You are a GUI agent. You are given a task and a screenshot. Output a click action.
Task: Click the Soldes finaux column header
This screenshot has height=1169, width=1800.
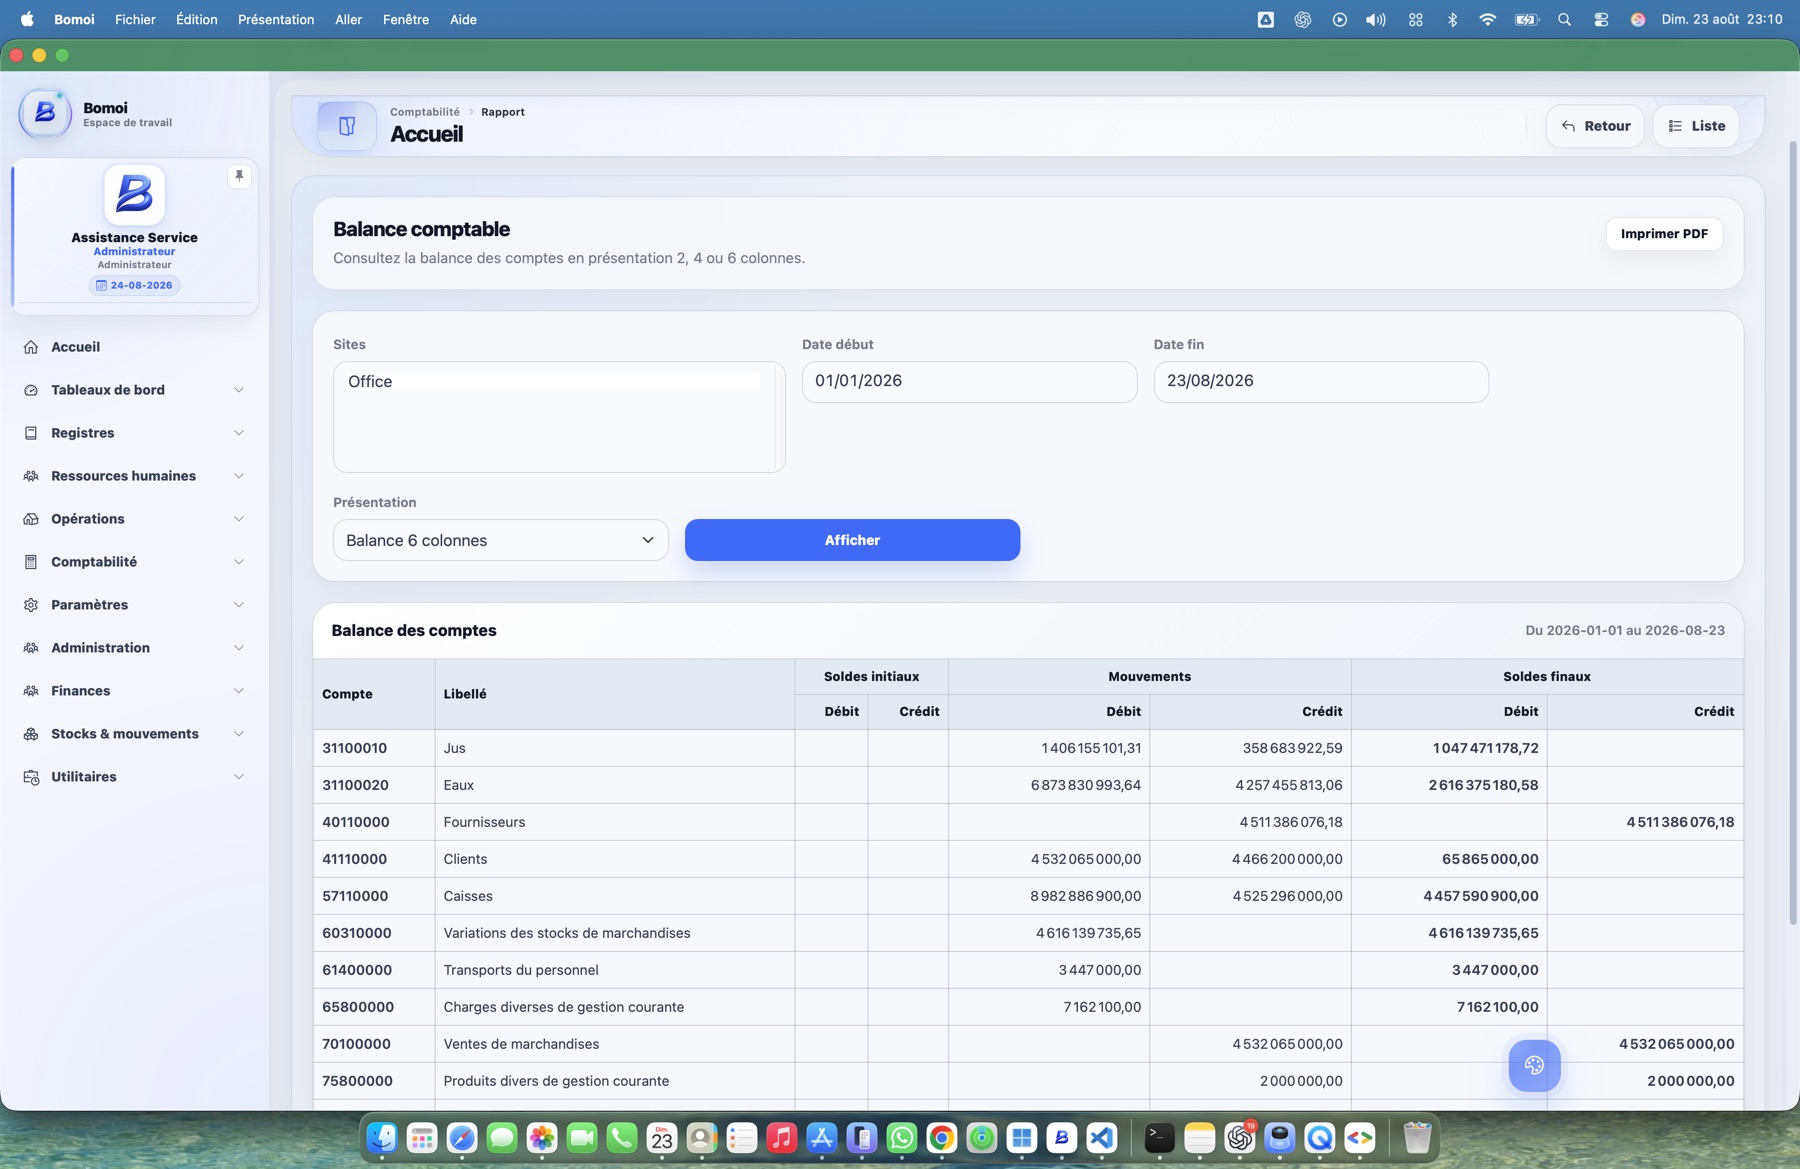pyautogui.click(x=1547, y=677)
